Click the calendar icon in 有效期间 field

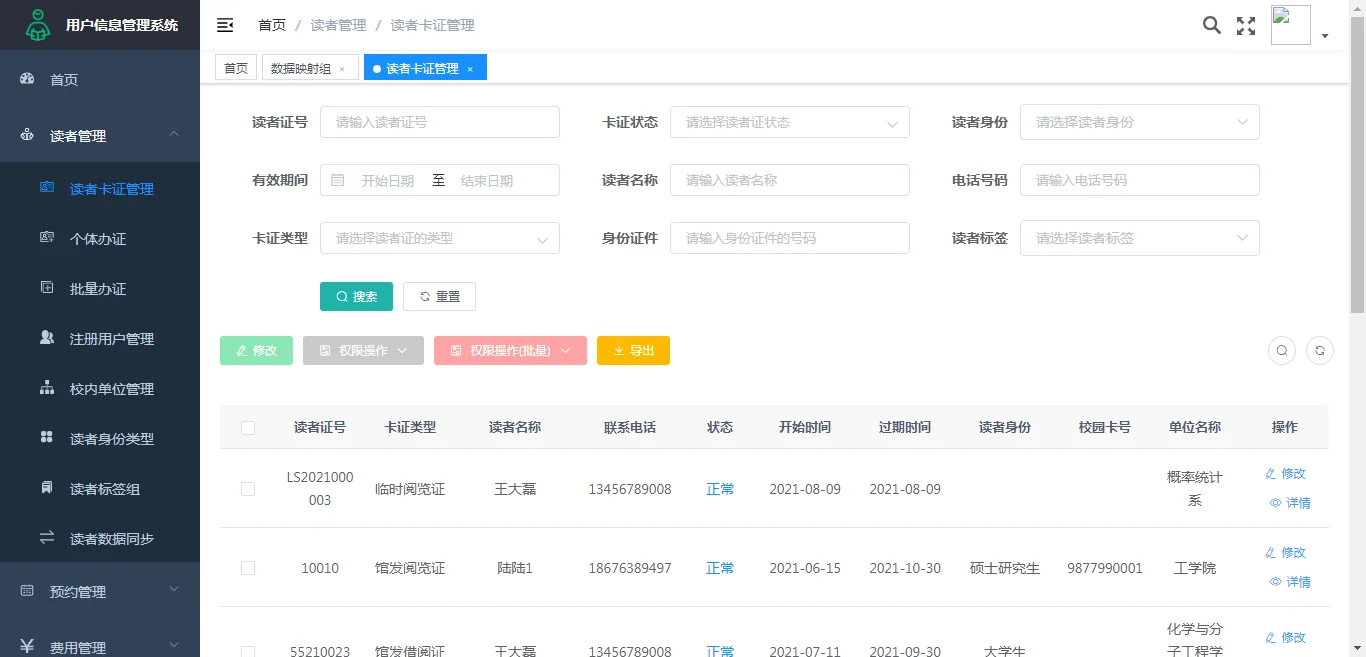338,180
